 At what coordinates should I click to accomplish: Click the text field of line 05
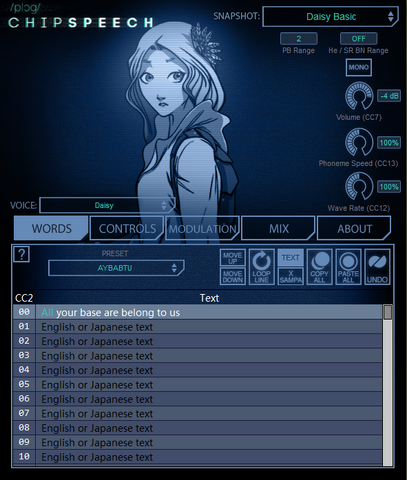209,385
